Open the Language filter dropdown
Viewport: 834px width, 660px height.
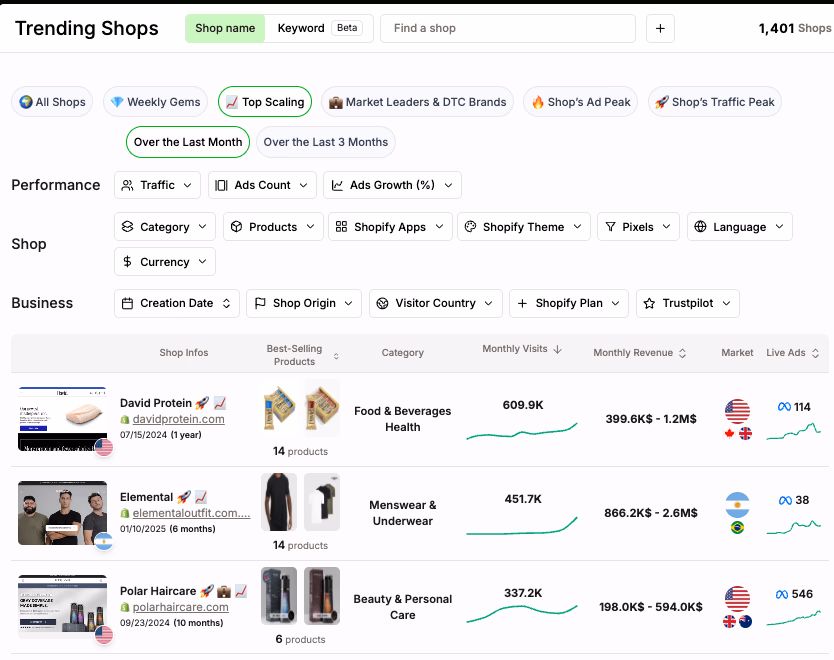[x=740, y=227]
